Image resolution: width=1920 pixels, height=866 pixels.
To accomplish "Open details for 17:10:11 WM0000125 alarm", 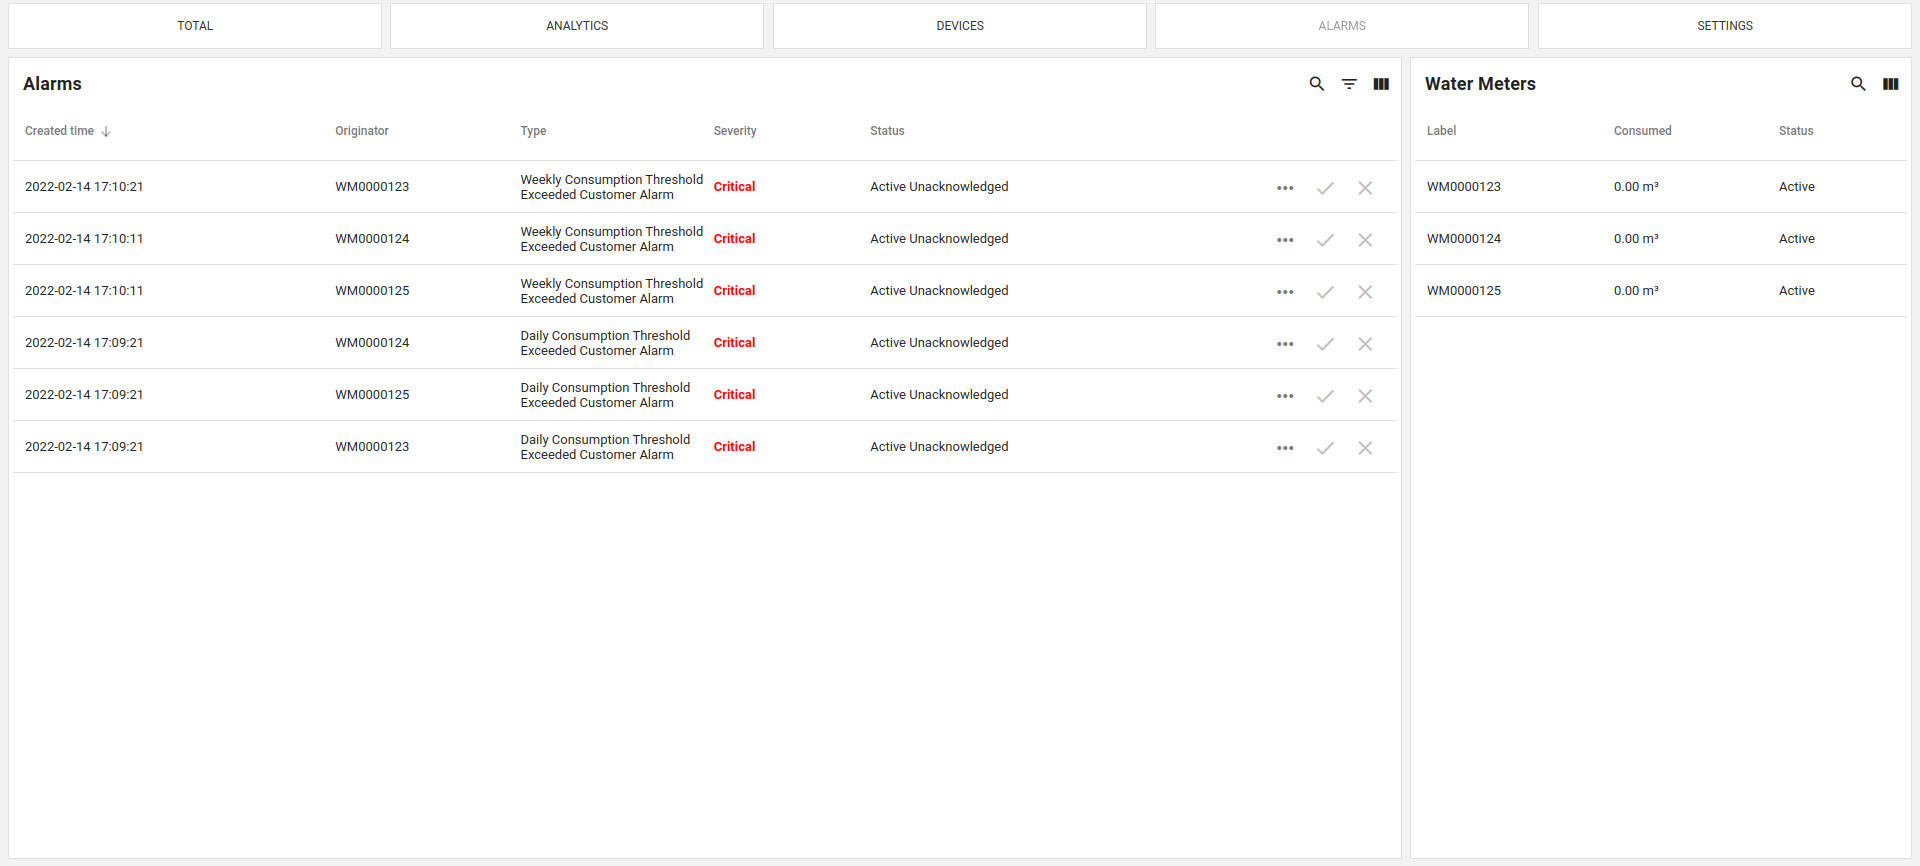I will pyautogui.click(x=1285, y=292).
